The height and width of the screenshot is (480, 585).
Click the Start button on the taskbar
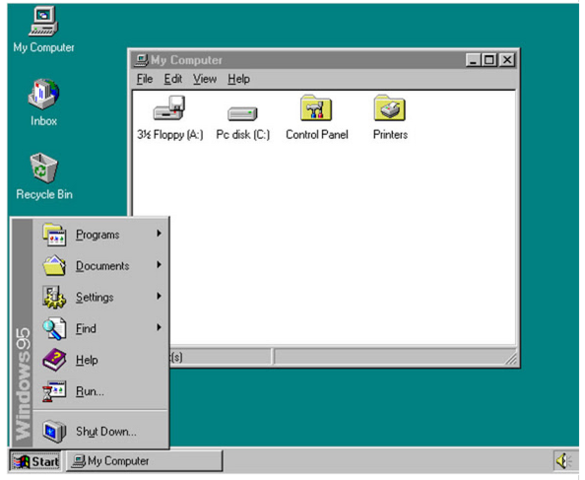point(36,461)
